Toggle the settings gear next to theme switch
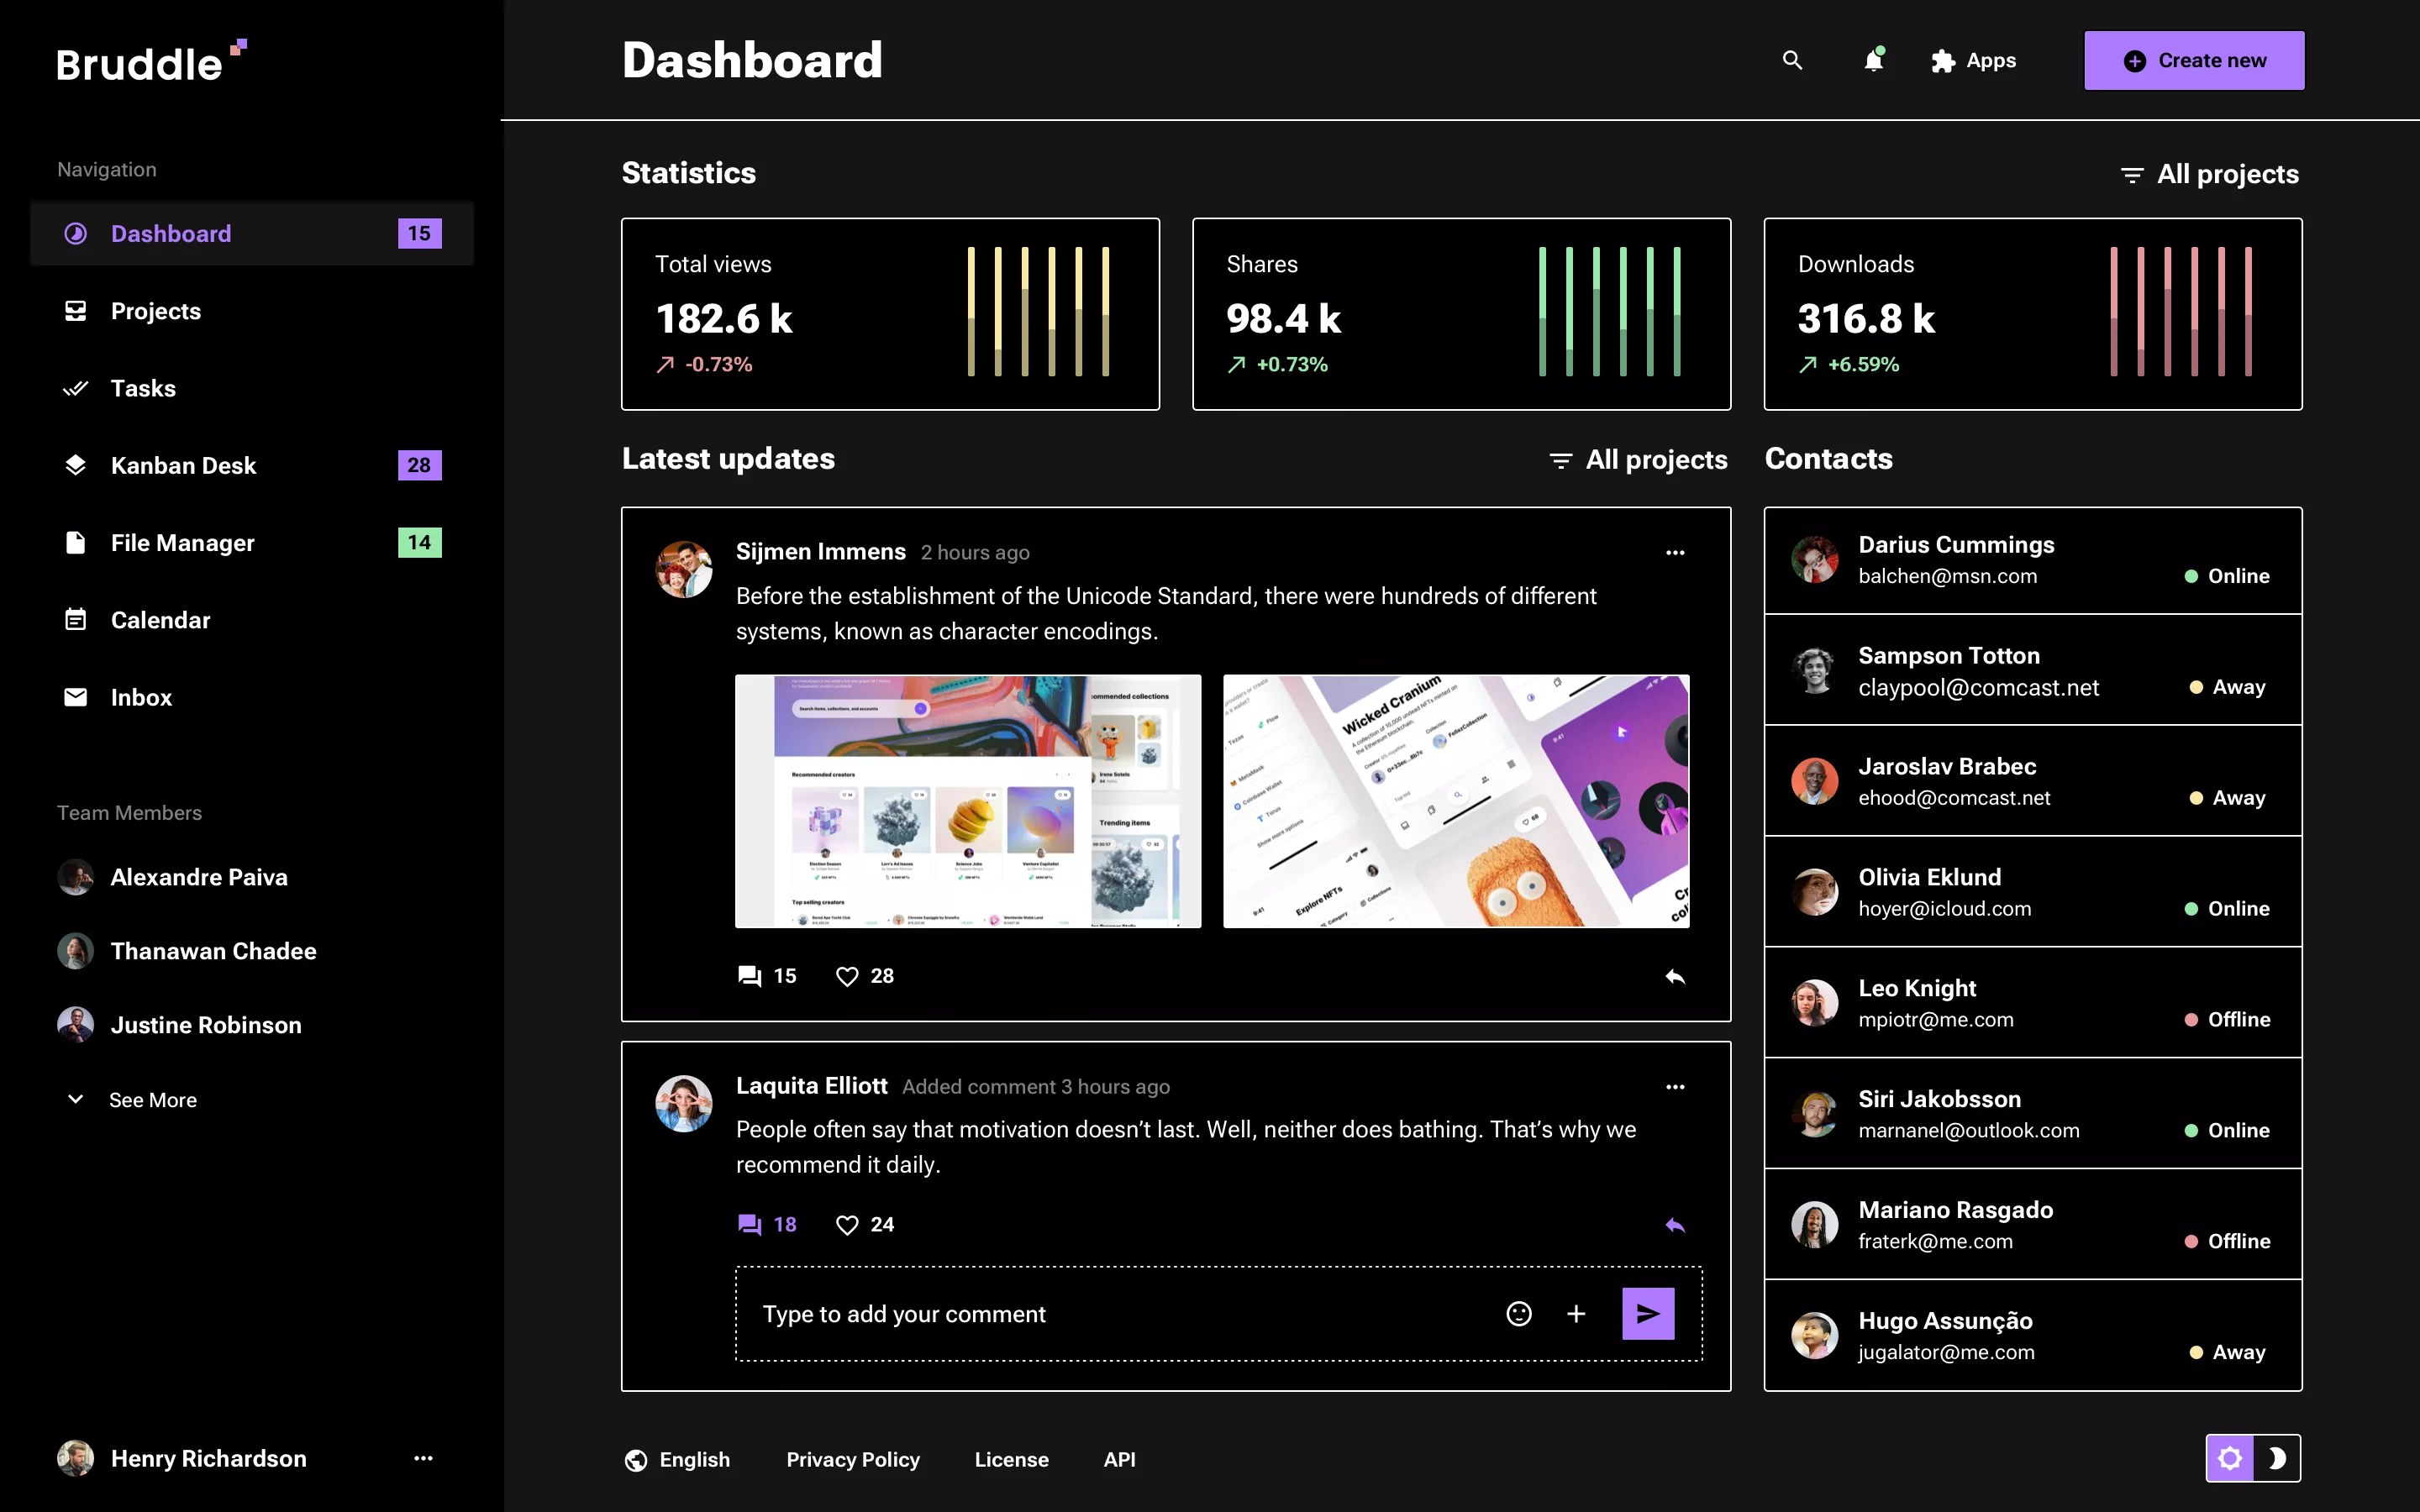This screenshot has width=2420, height=1512. (x=2232, y=1458)
